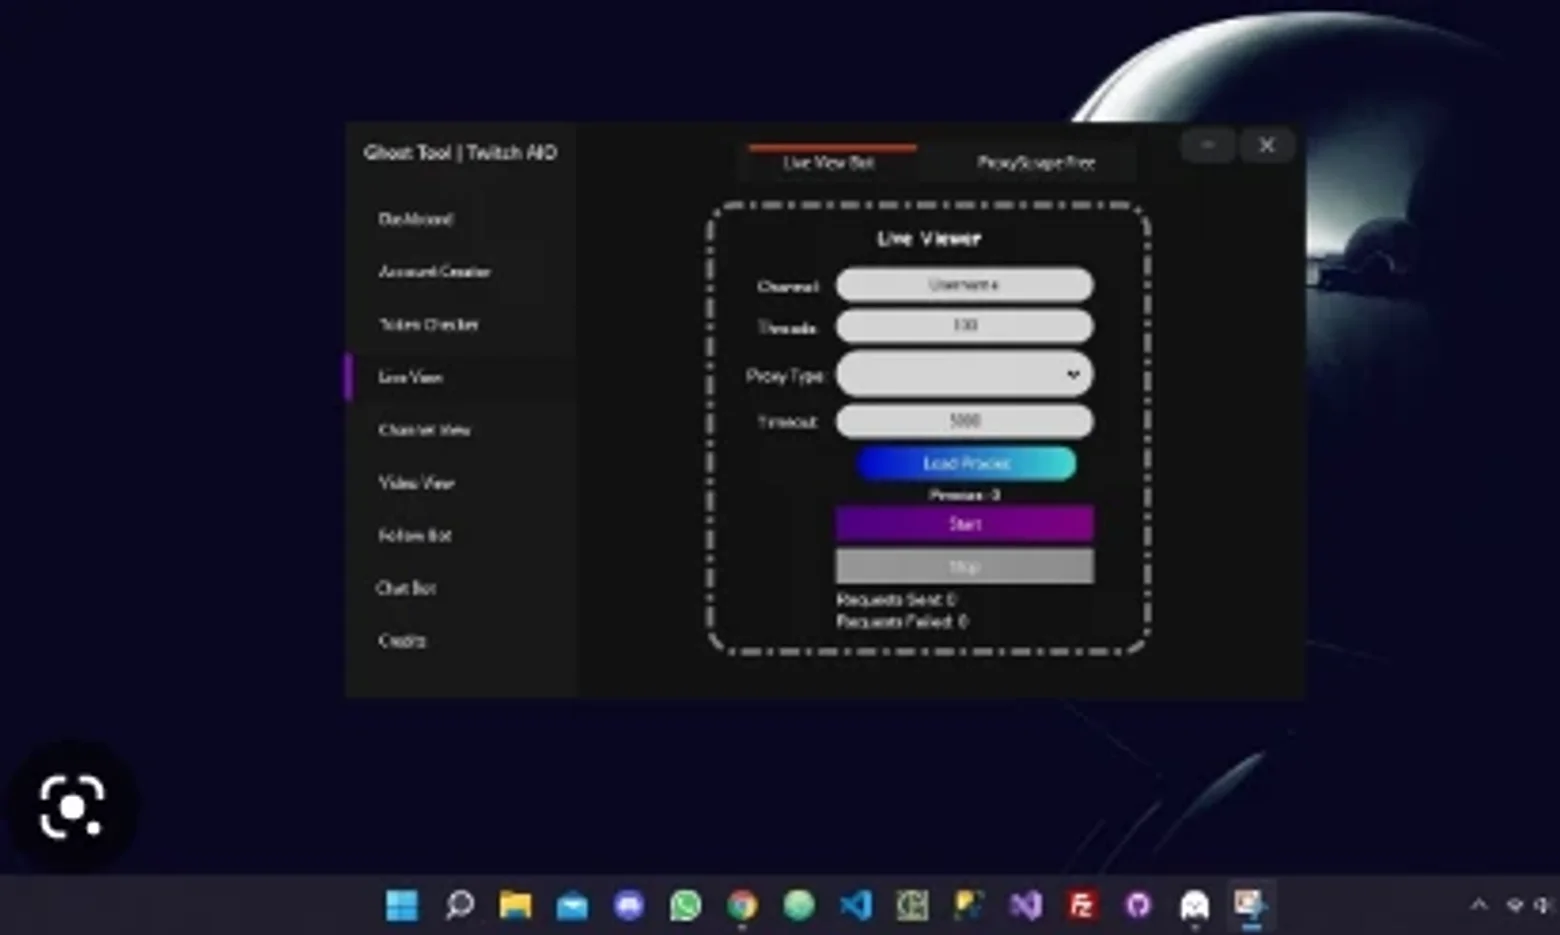Open the network status tray icon
Viewport: 1560px width, 935px height.
[x=1515, y=905]
